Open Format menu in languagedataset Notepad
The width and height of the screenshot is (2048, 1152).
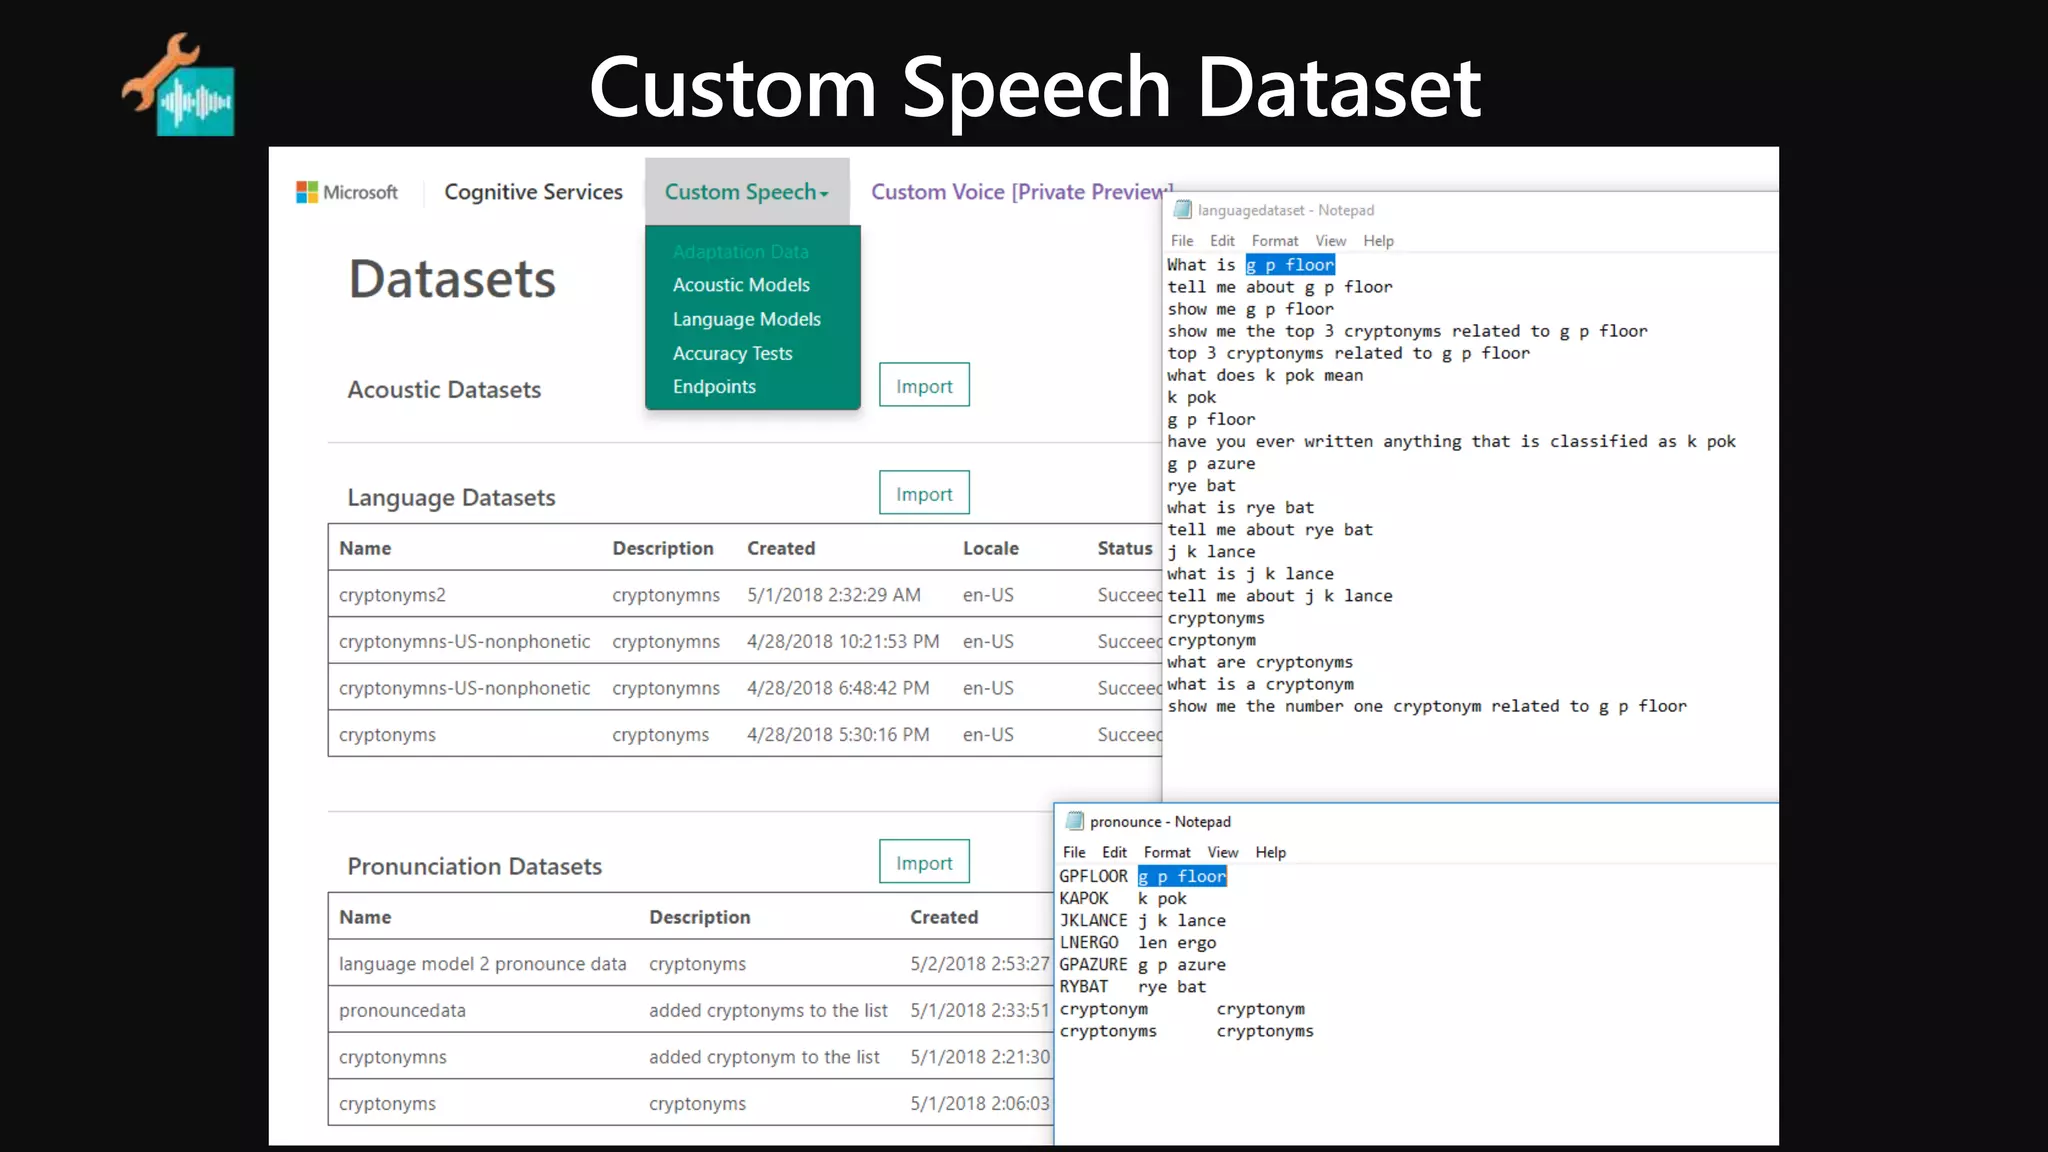[x=1274, y=241]
